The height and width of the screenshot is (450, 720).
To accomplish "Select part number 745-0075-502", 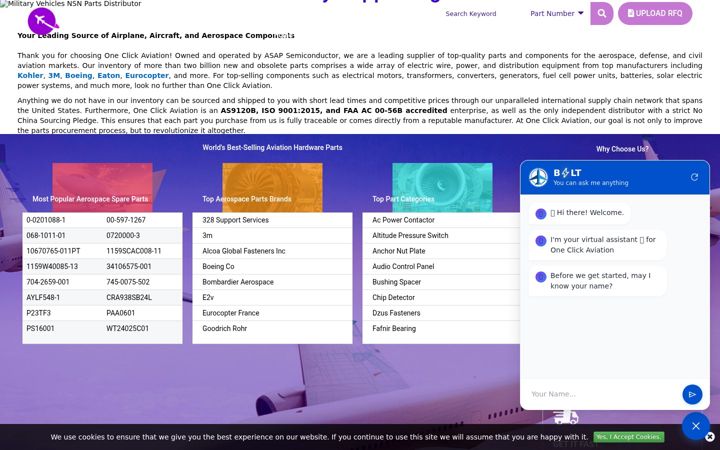I will [128, 282].
